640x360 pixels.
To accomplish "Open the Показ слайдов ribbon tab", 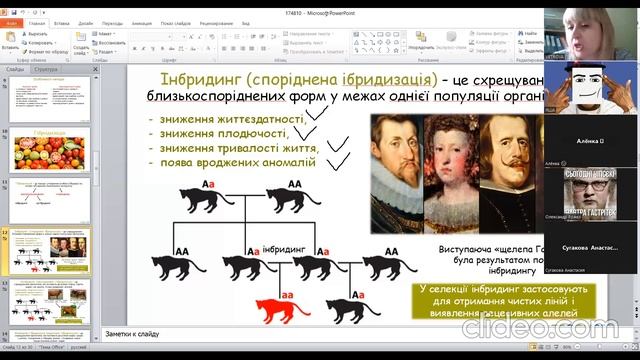I will click(176, 24).
